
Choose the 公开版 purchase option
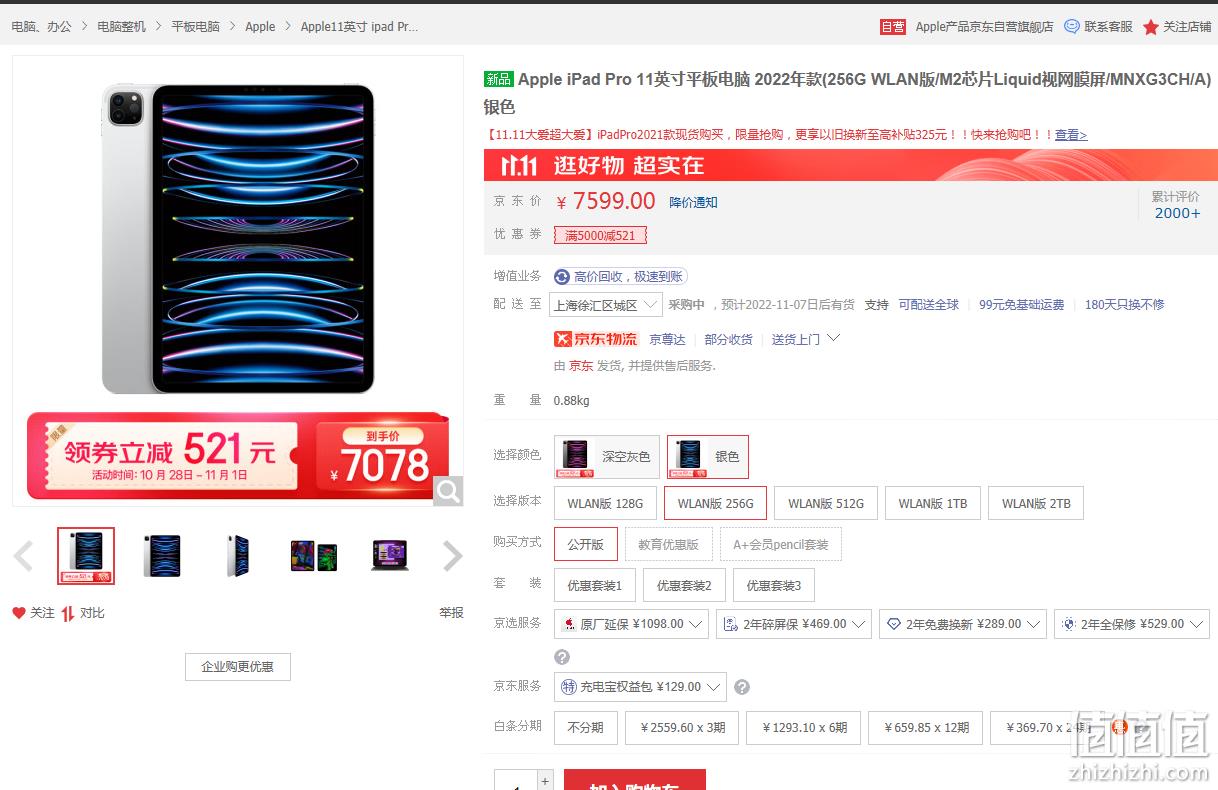[586, 544]
